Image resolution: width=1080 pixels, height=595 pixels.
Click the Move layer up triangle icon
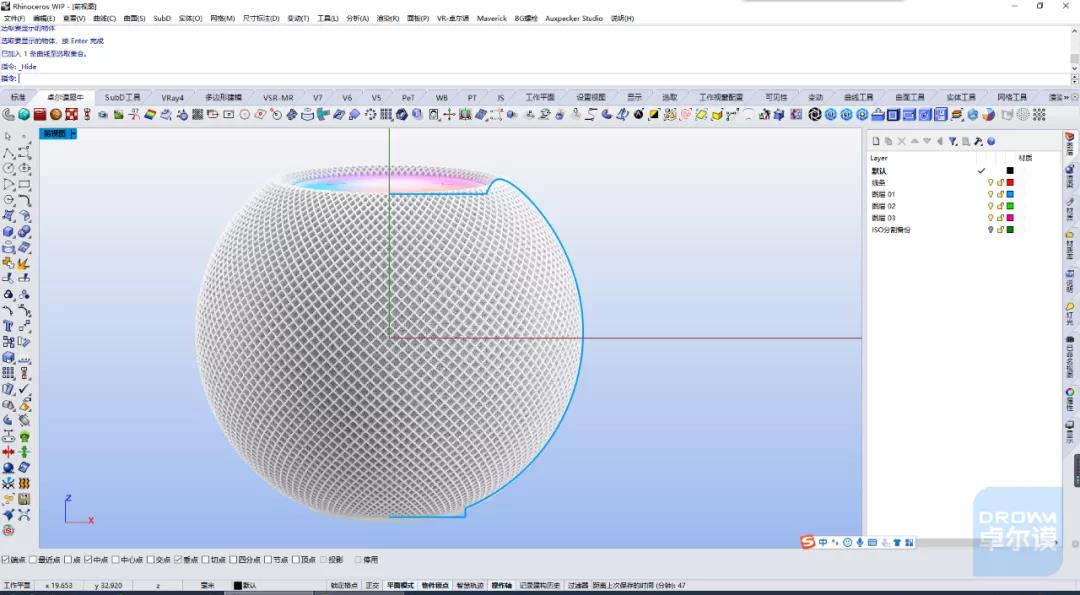915,141
